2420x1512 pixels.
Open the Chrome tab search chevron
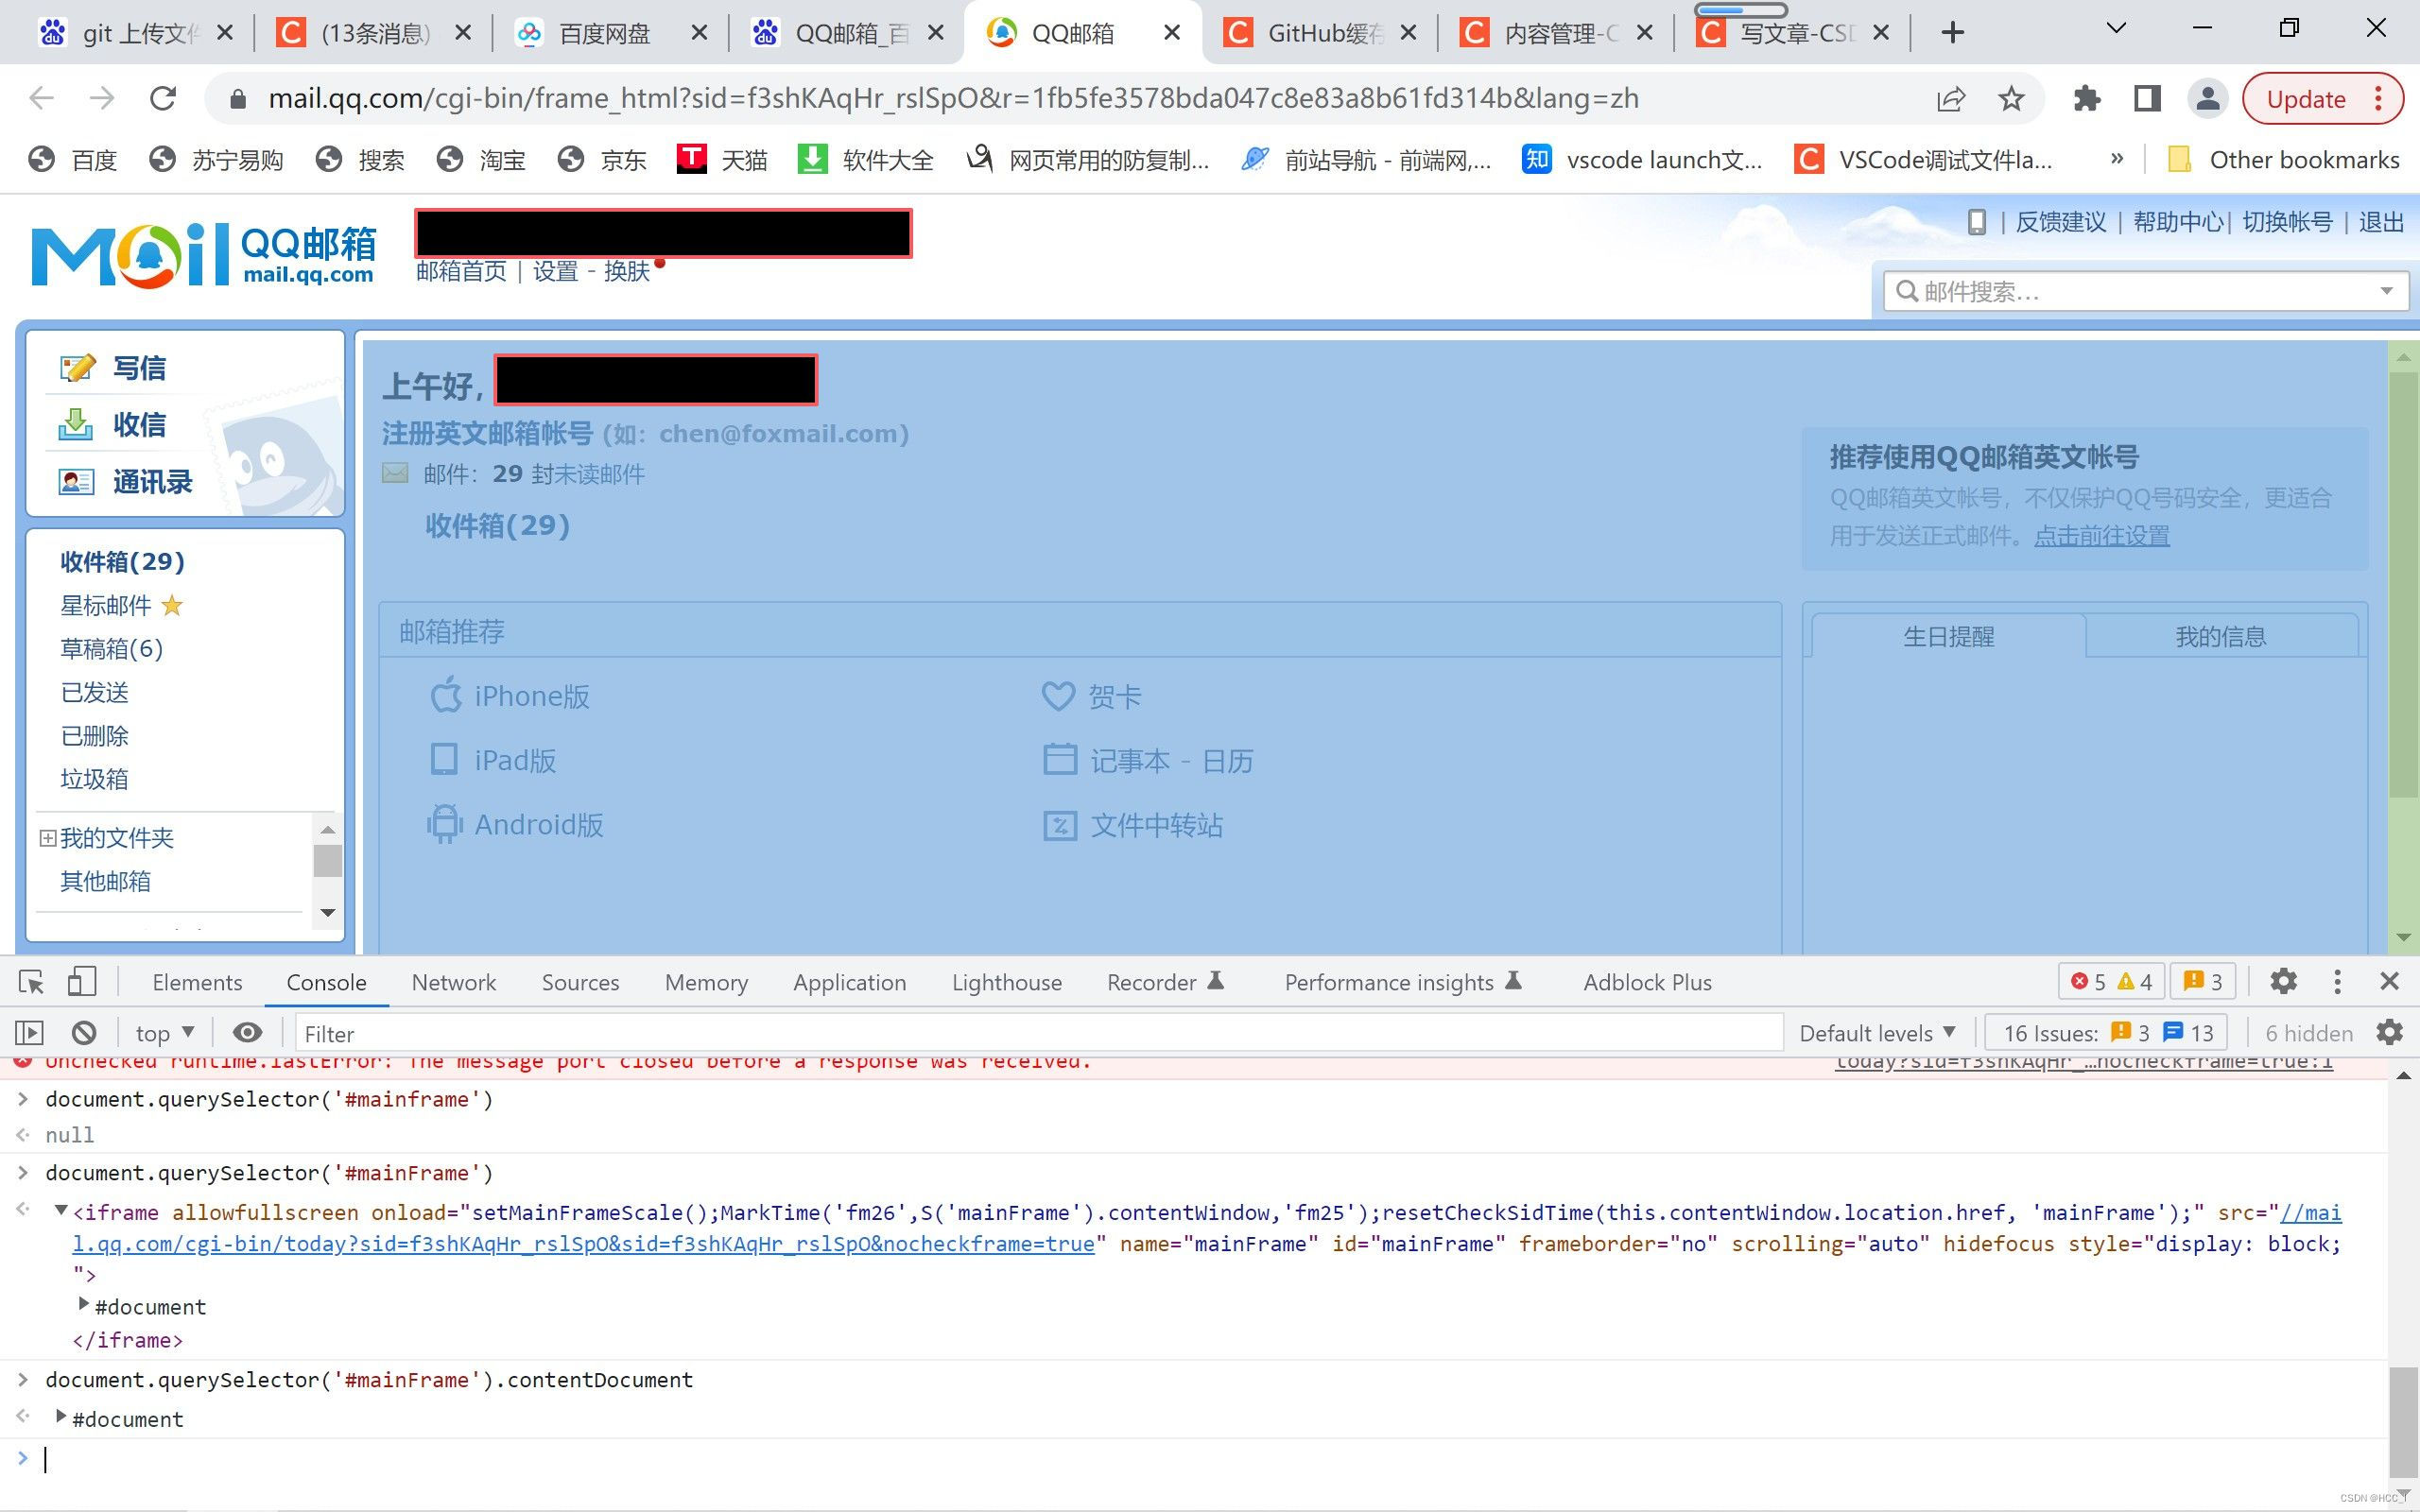coord(2116,29)
